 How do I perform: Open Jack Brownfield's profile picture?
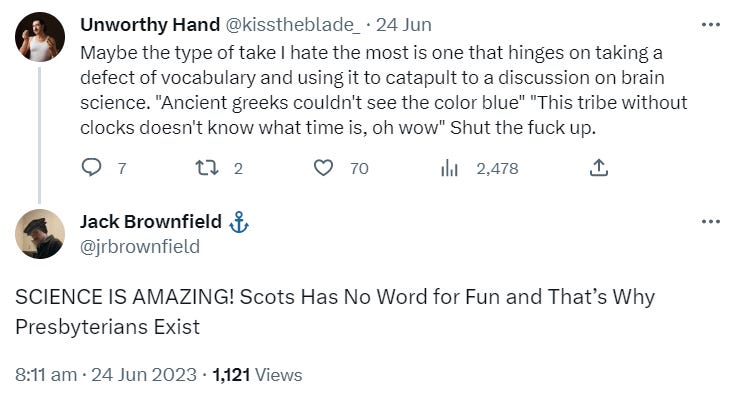40,234
